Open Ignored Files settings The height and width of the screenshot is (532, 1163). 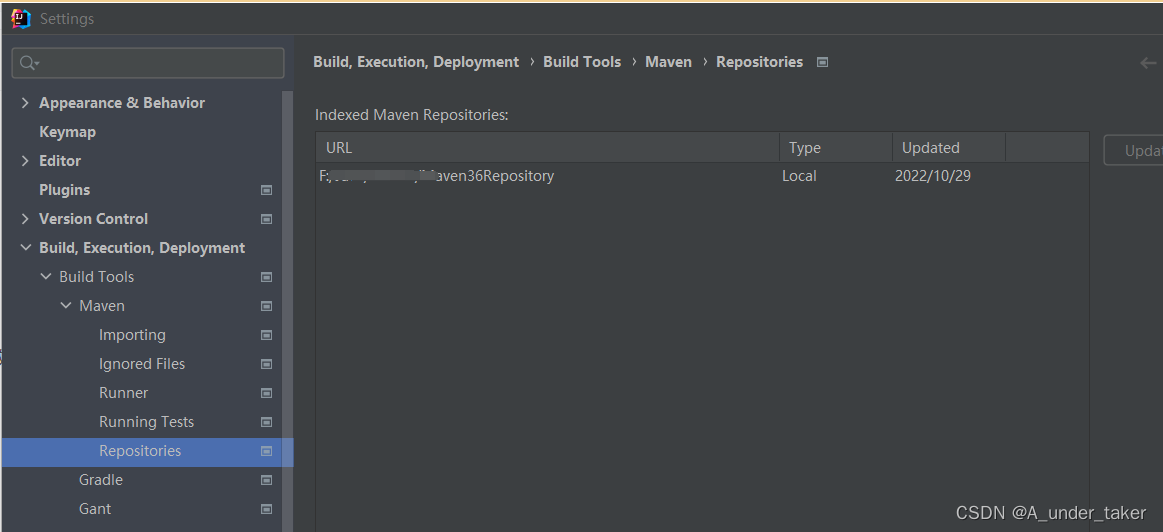pyautogui.click(x=142, y=364)
